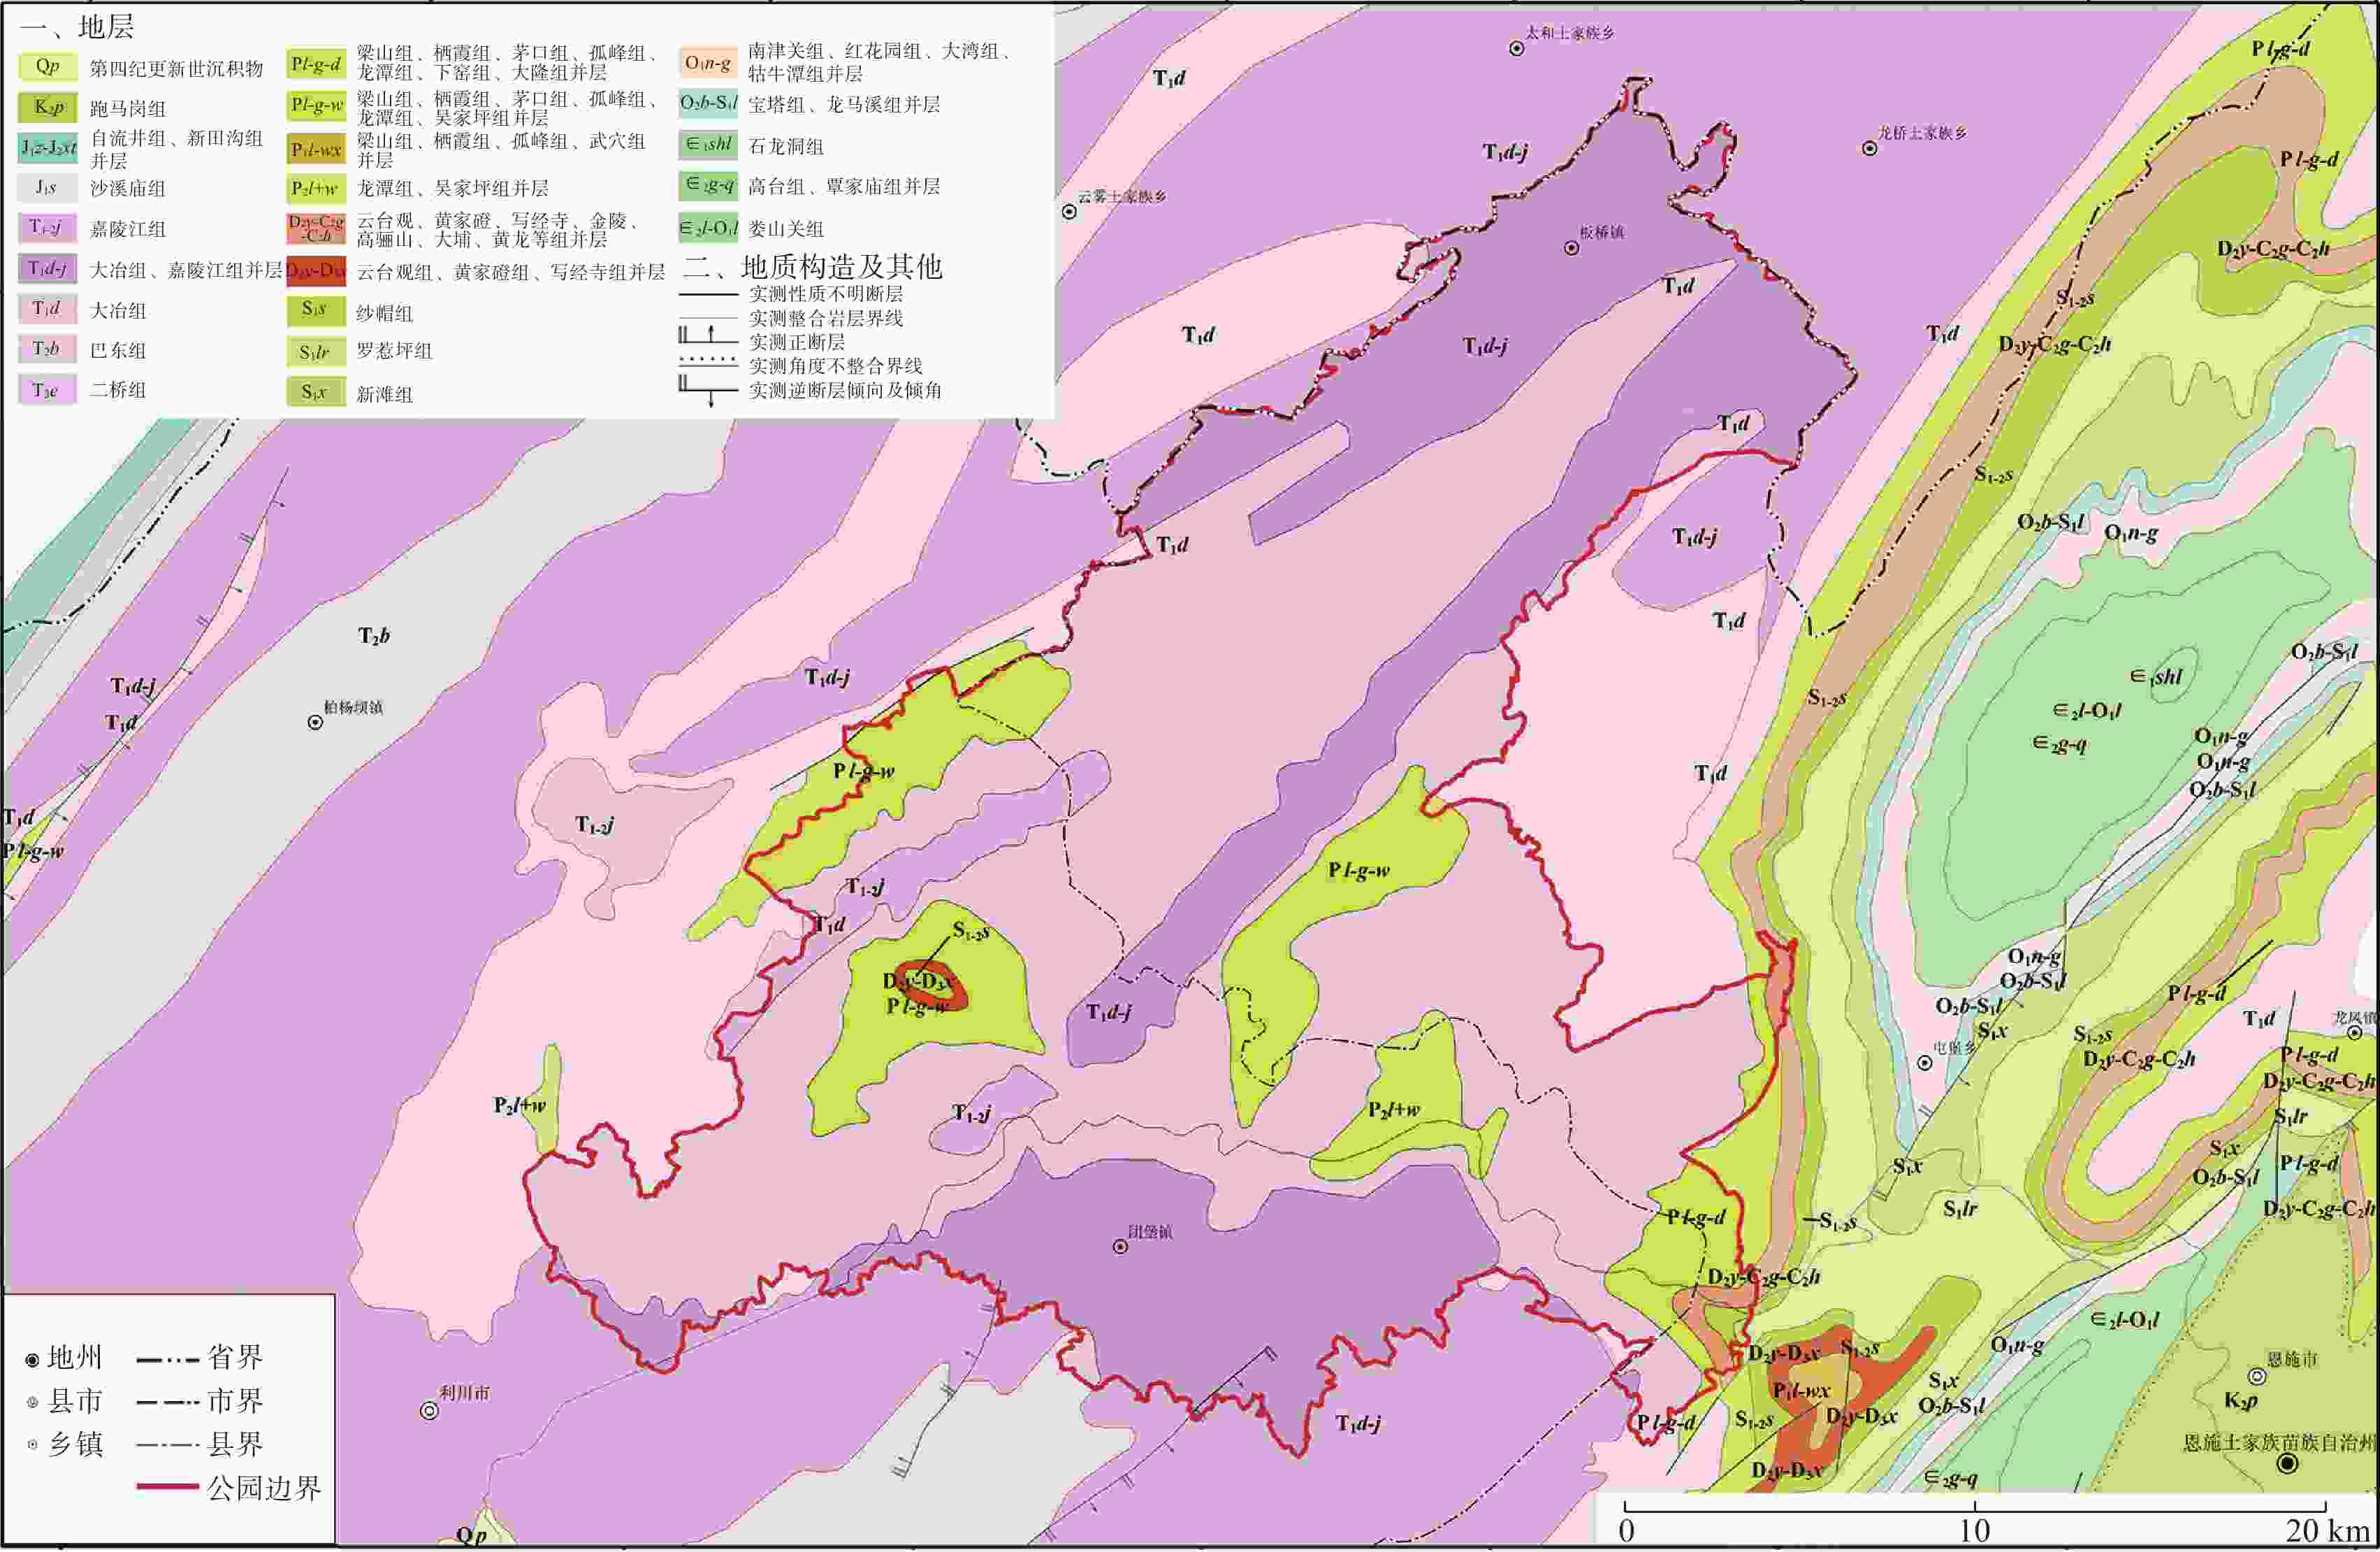Click the D₂y-C₂g-C₂h salmon legend swatch
The height and width of the screenshot is (1552, 2380).
pos(316,229)
